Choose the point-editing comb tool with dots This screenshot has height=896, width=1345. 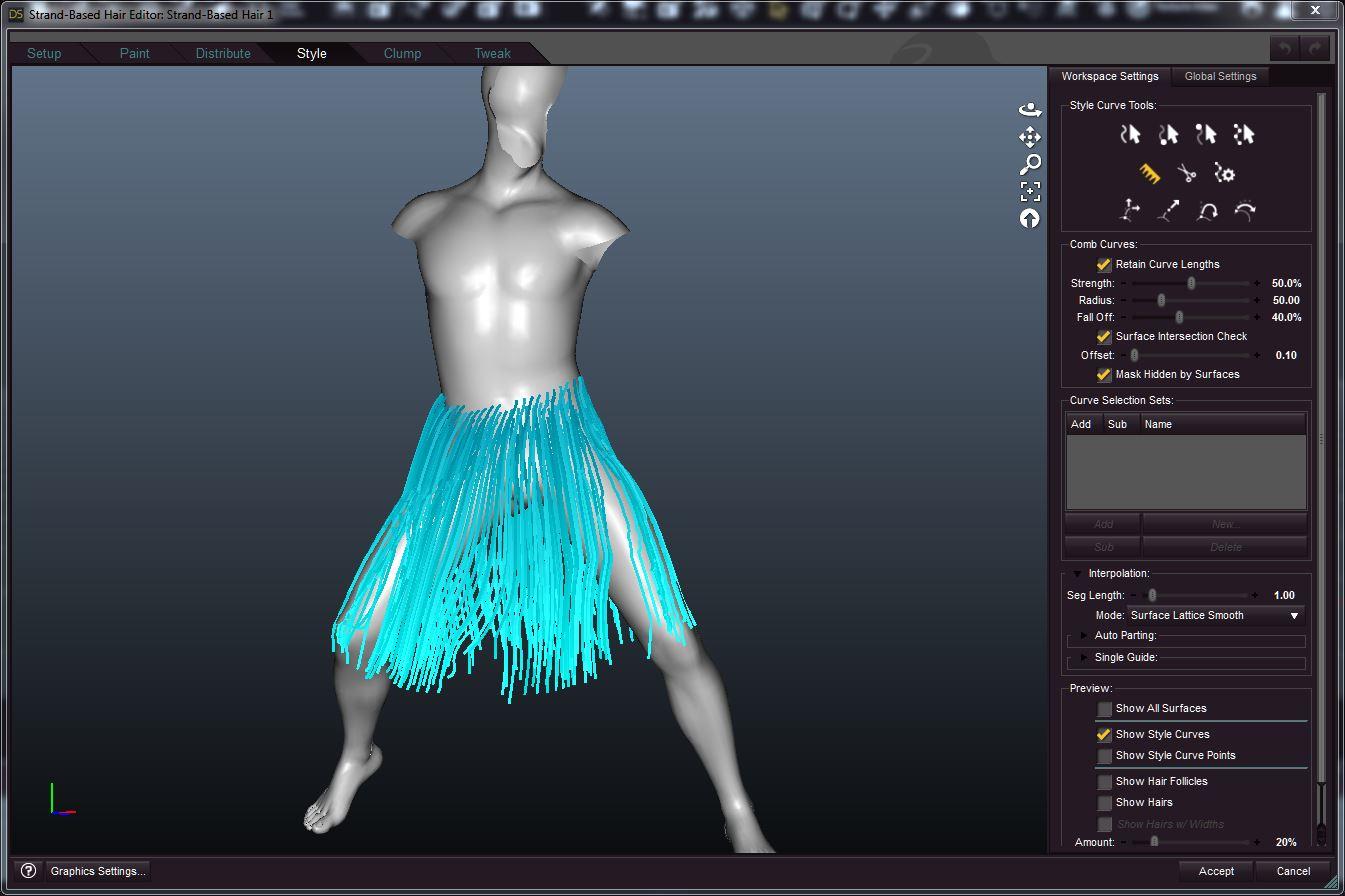1243,133
